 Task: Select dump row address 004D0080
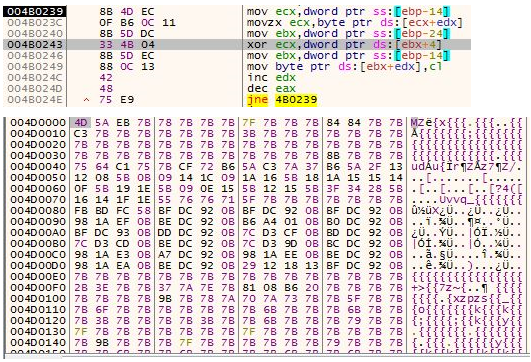click(x=38, y=210)
